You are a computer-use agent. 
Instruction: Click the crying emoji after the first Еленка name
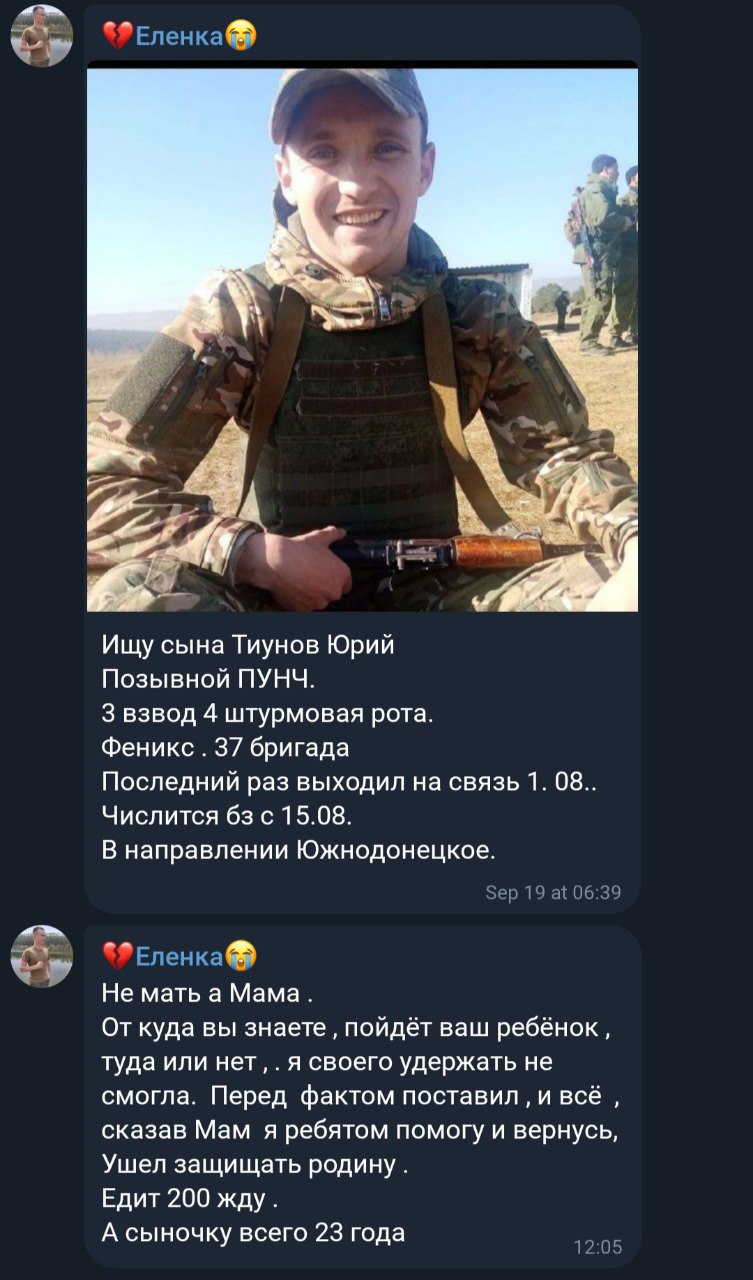(241, 36)
